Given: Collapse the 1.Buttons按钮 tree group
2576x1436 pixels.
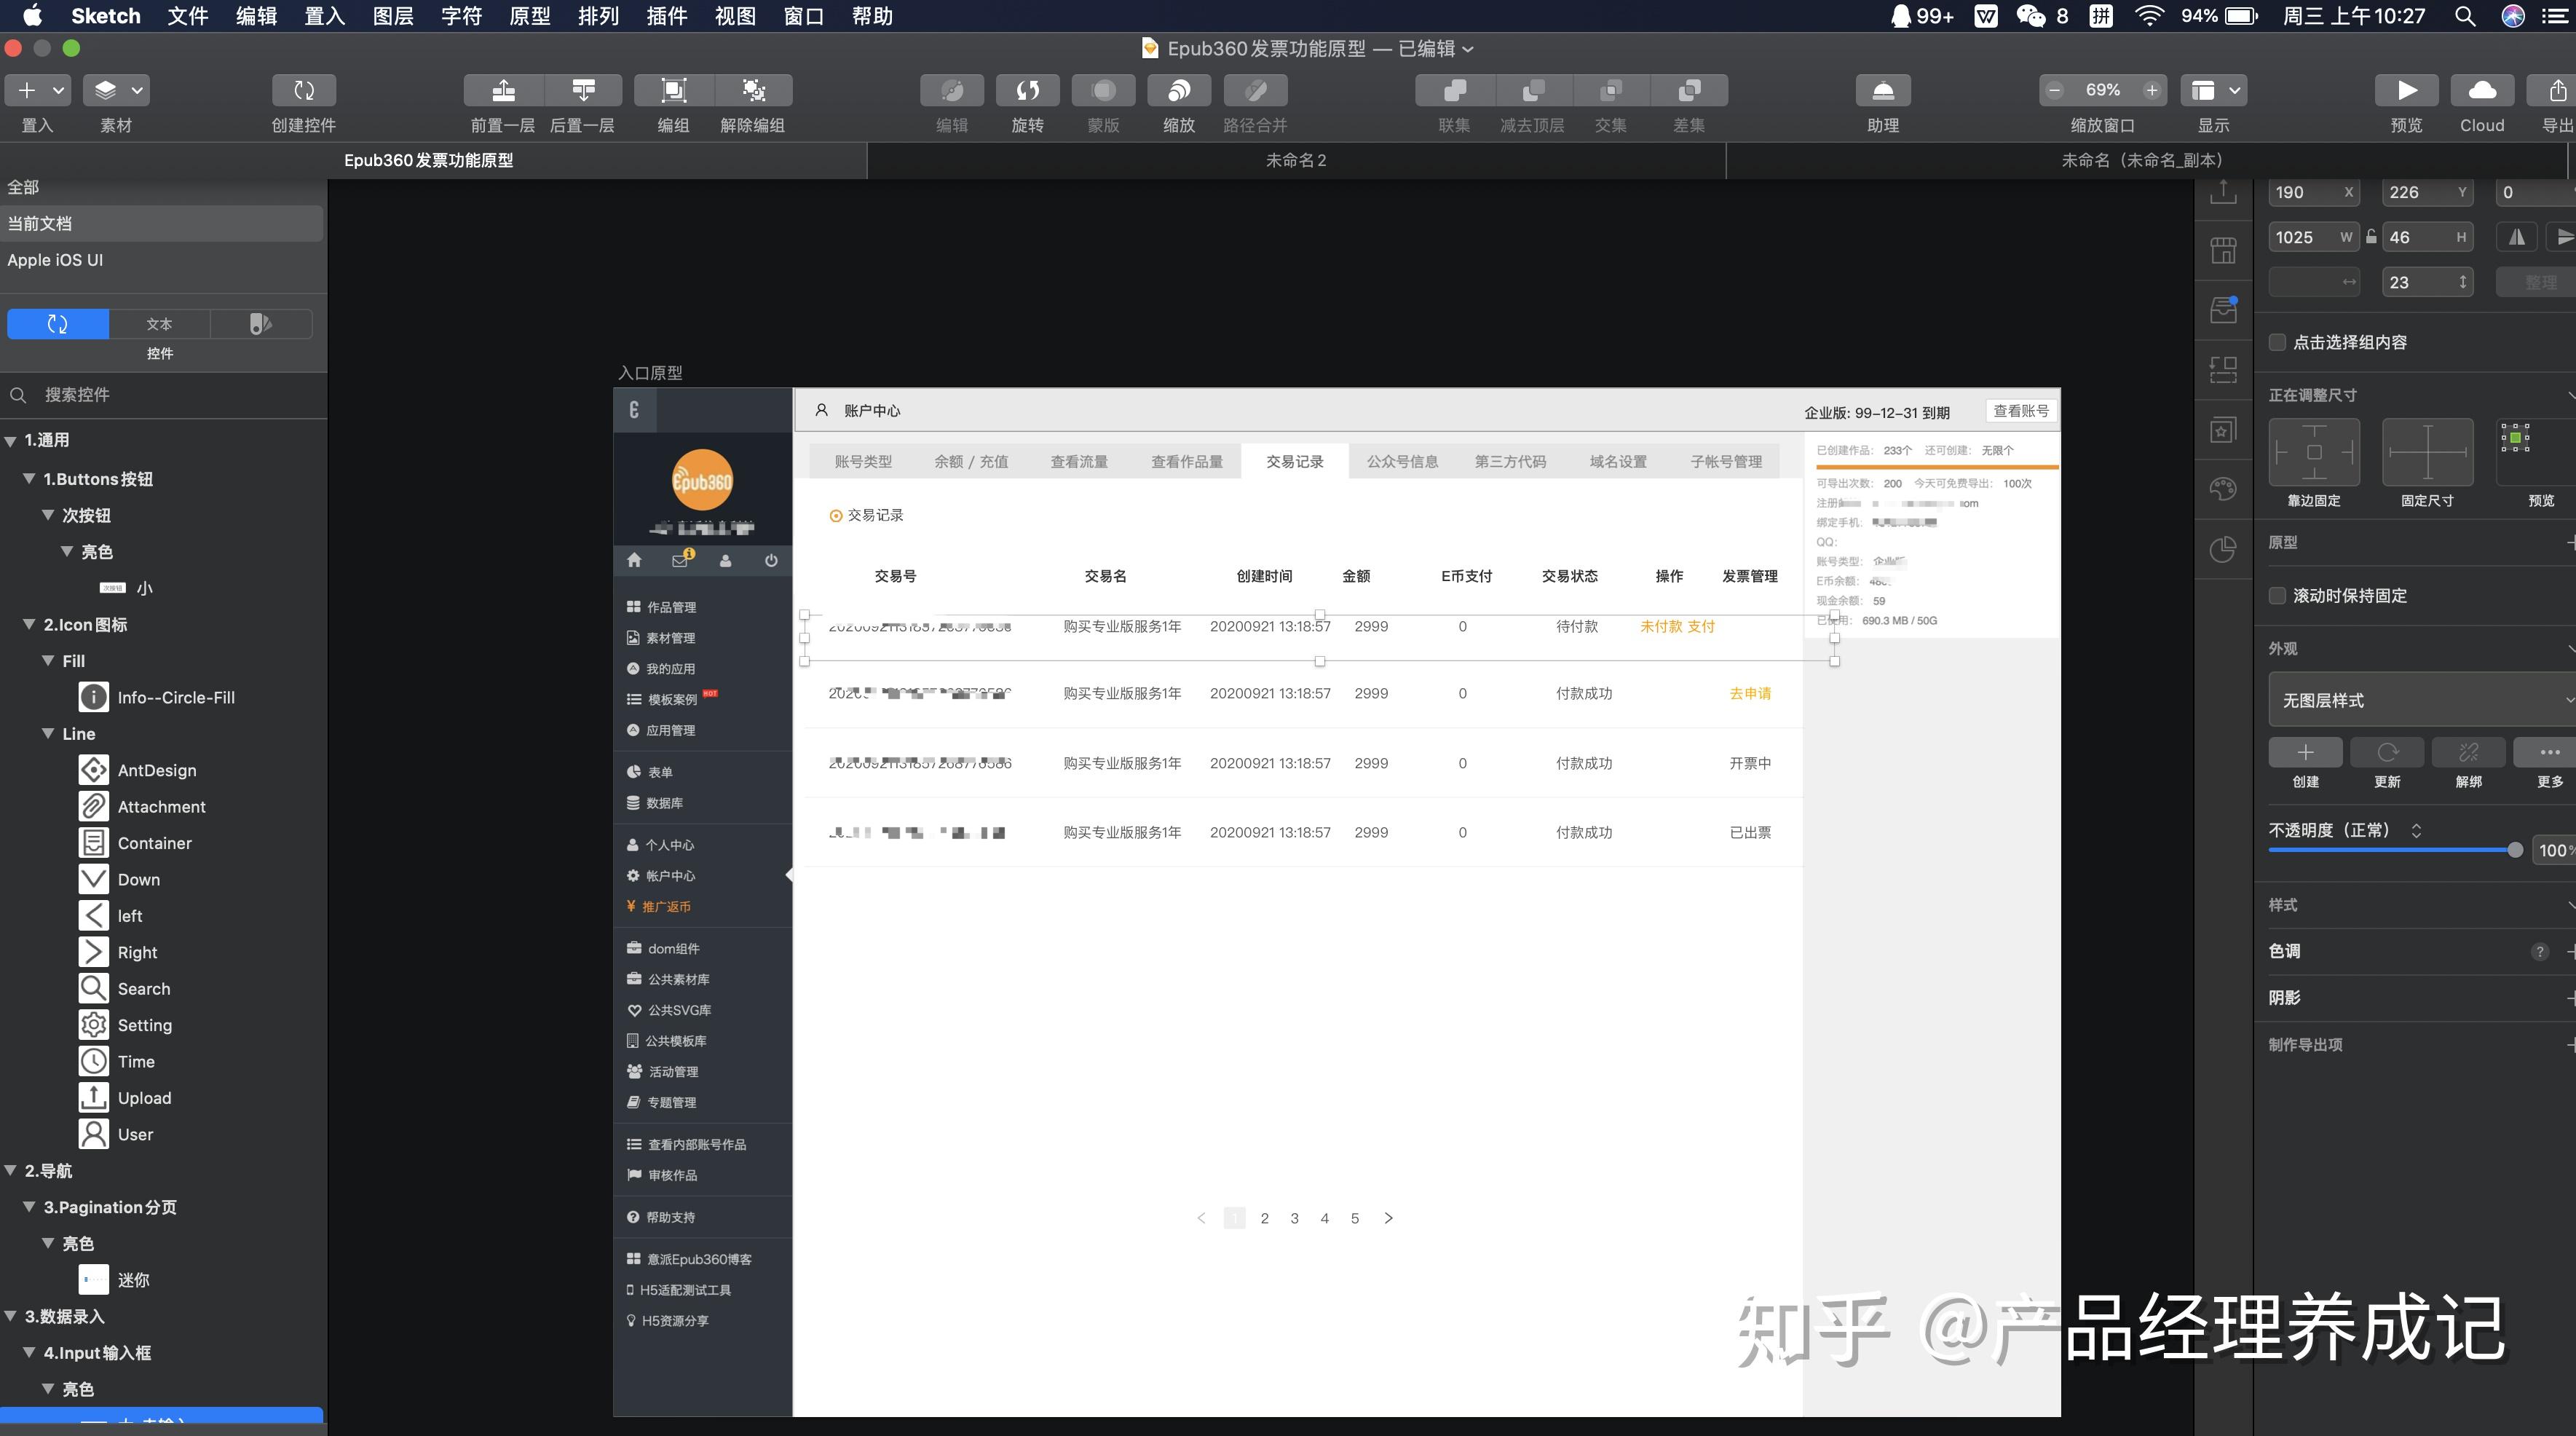Looking at the screenshot, I should pyautogui.click(x=29, y=479).
